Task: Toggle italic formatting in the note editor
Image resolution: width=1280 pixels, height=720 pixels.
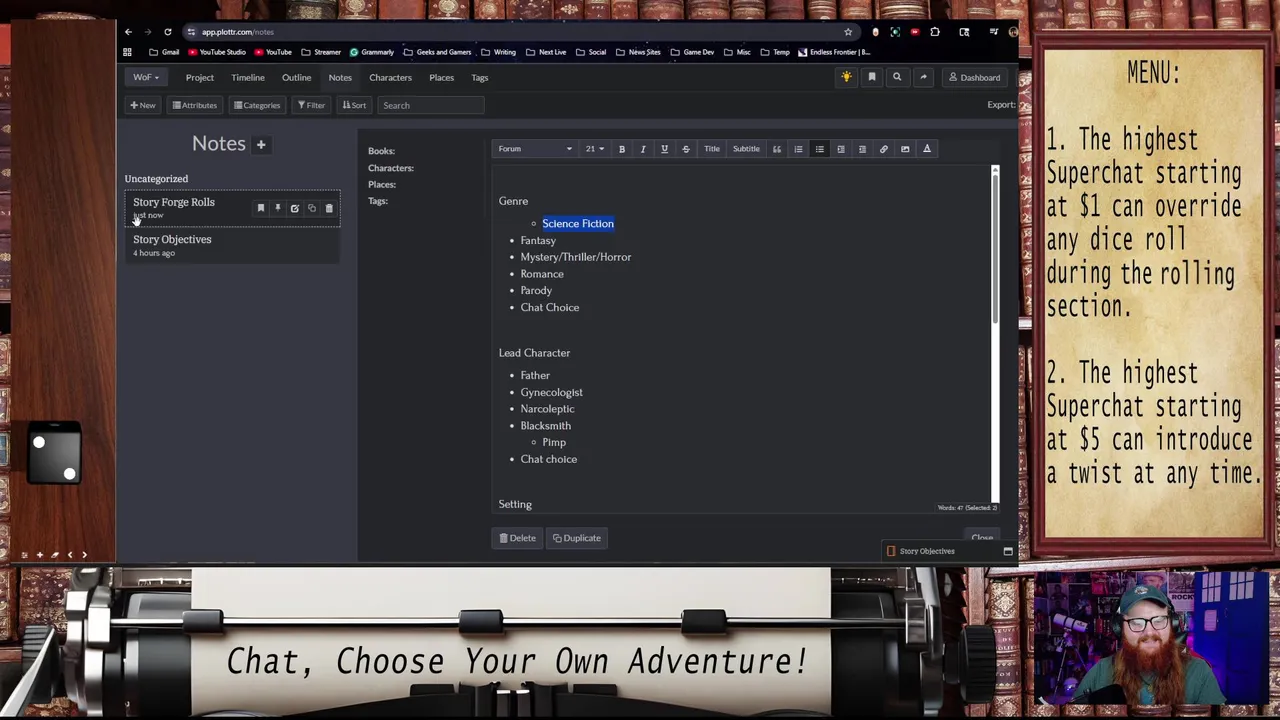Action: (x=643, y=149)
